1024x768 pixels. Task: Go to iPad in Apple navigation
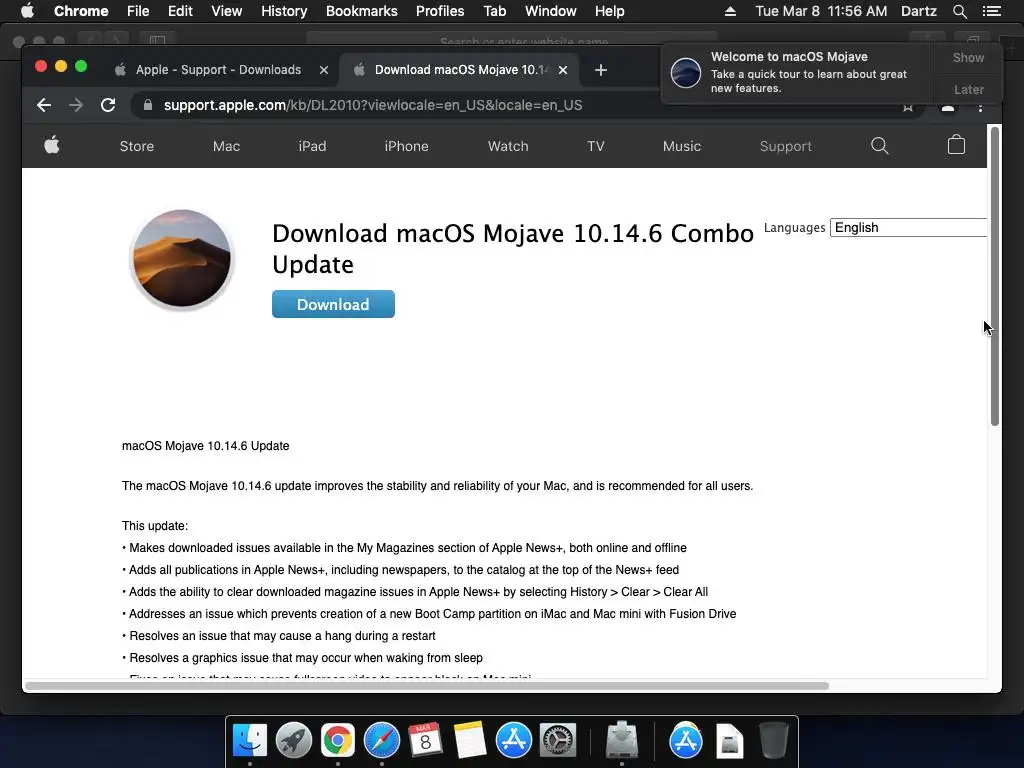(312, 146)
